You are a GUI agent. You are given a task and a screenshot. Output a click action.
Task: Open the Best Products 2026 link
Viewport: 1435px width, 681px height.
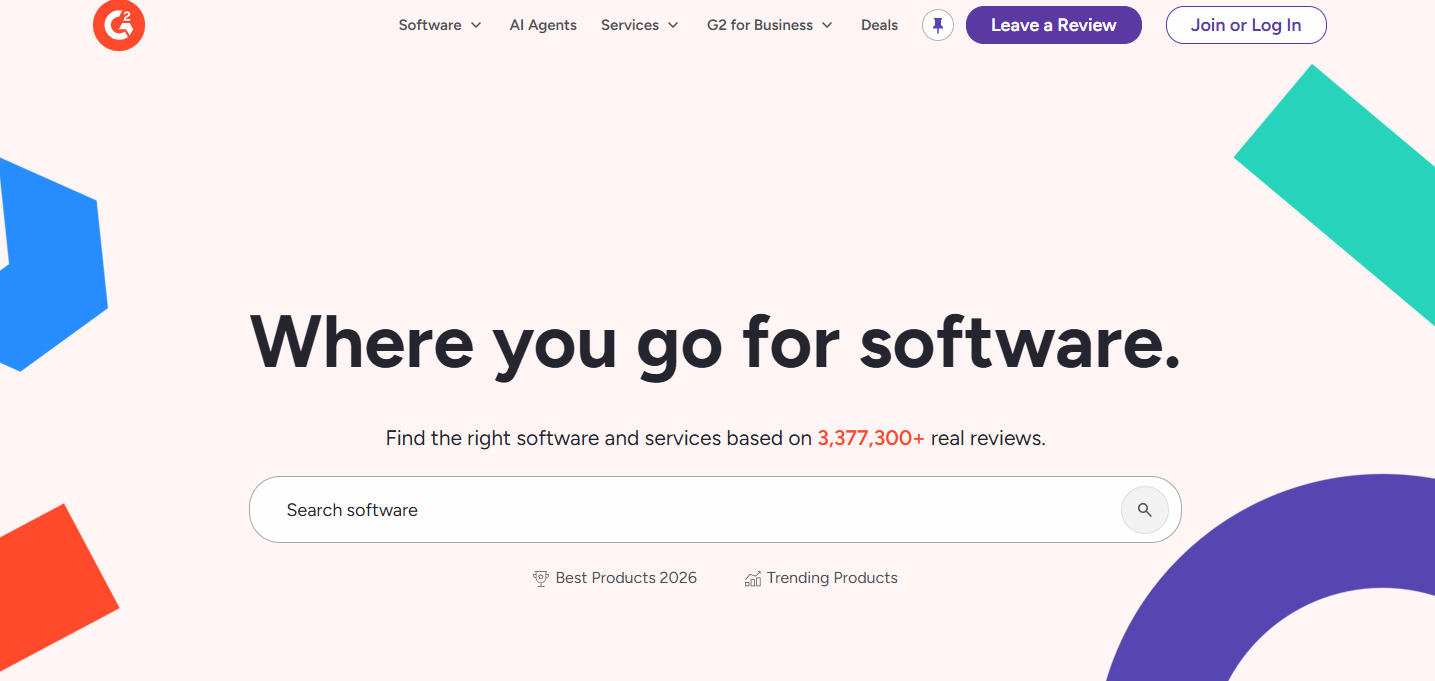tap(615, 578)
